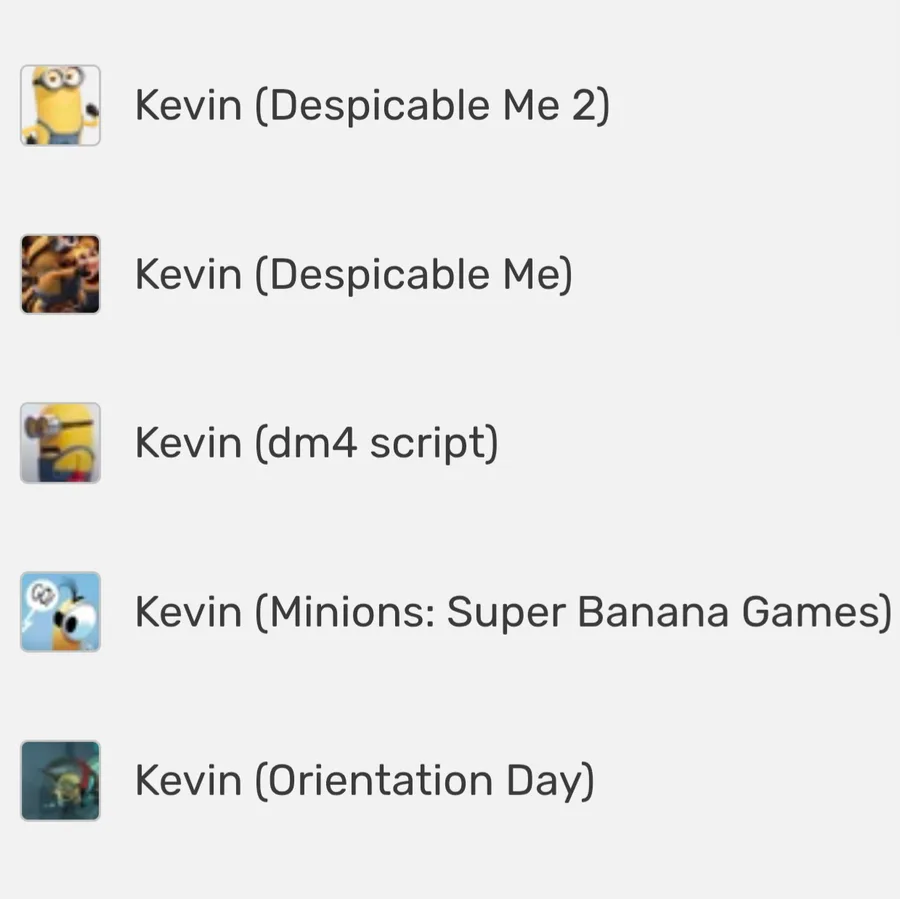Visit the entry titled "Kevin (dm4 script)"

coord(316,443)
